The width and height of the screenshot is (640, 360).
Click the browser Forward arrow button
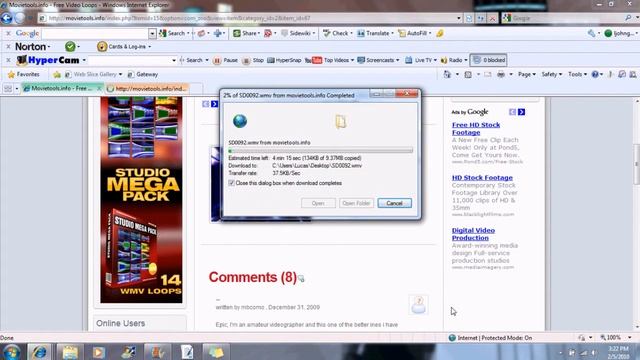[20, 18]
